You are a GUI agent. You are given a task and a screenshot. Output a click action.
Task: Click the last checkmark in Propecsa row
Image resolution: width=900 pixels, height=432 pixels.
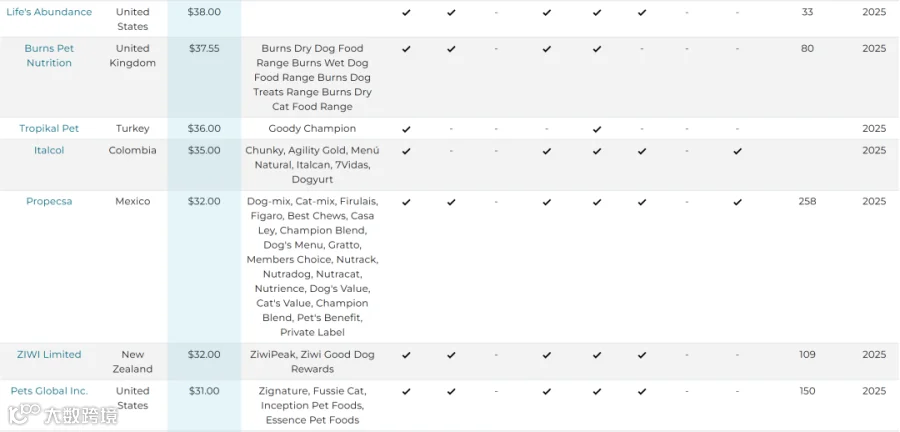click(738, 202)
